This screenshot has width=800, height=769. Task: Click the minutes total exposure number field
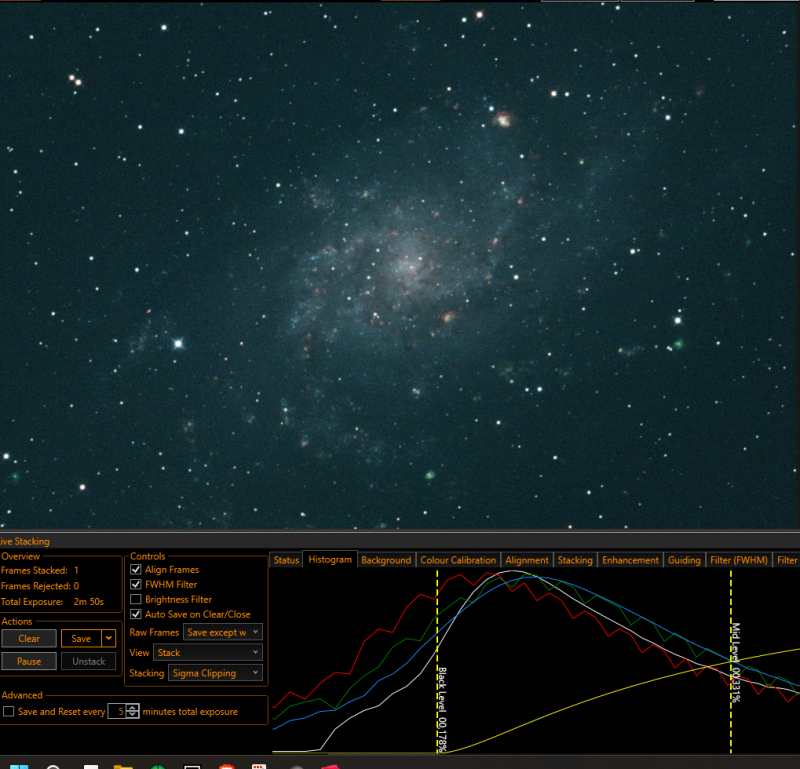(117, 712)
